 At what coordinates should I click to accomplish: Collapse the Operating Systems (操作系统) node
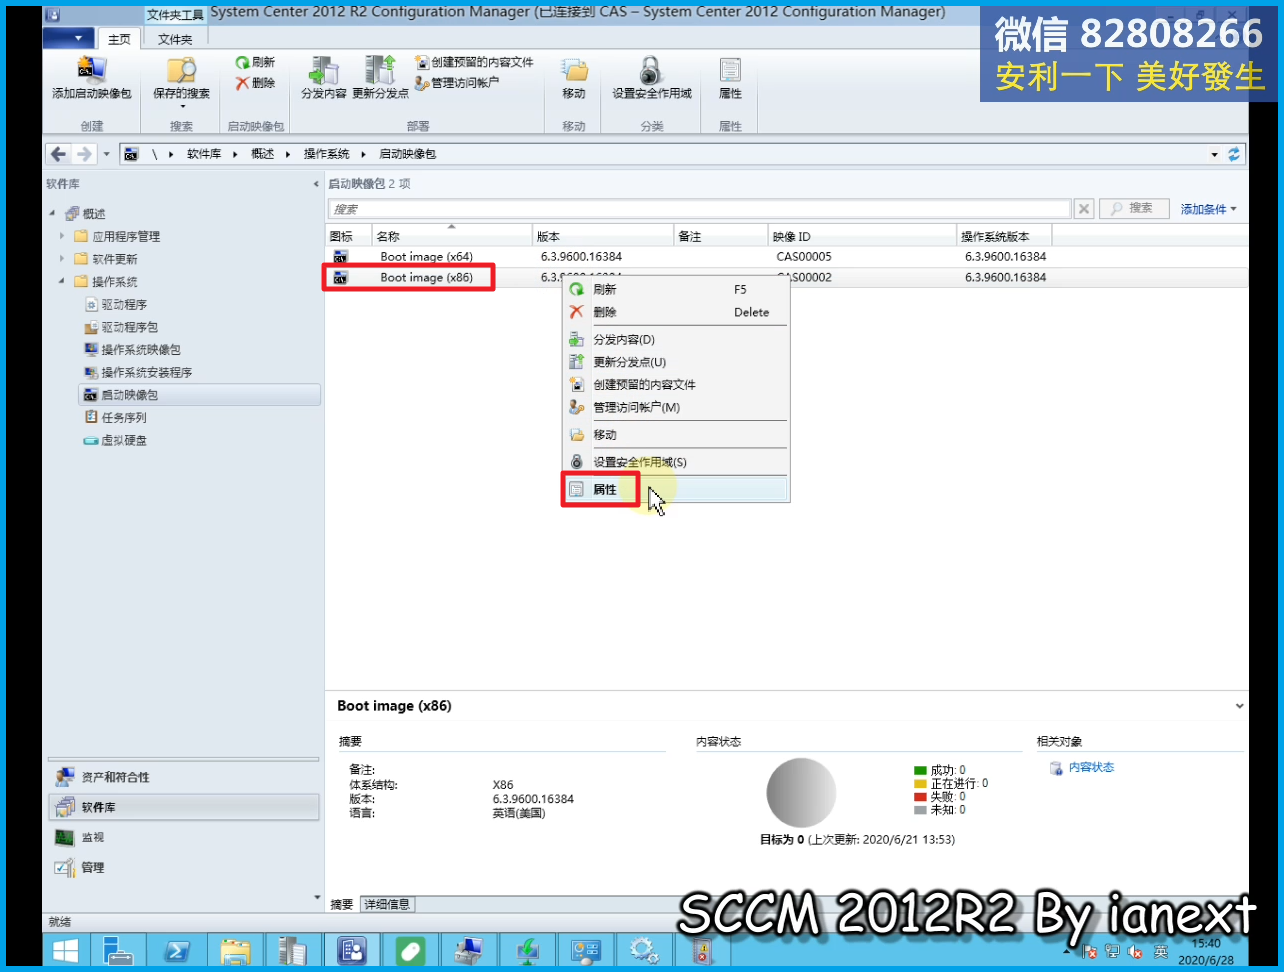point(62,281)
